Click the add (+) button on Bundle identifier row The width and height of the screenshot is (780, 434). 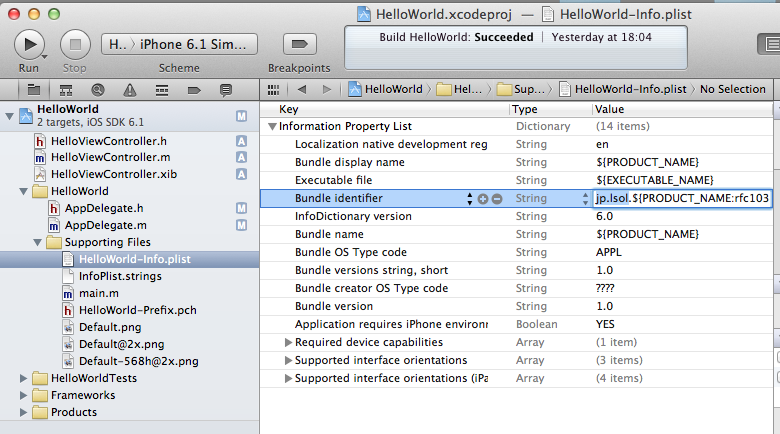point(483,199)
